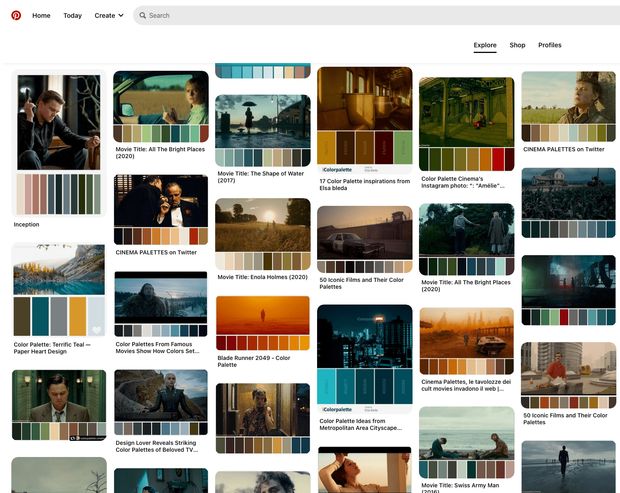The image size is (620, 493).
Task: Open the Create dropdown chevron
Action: click(121, 15)
